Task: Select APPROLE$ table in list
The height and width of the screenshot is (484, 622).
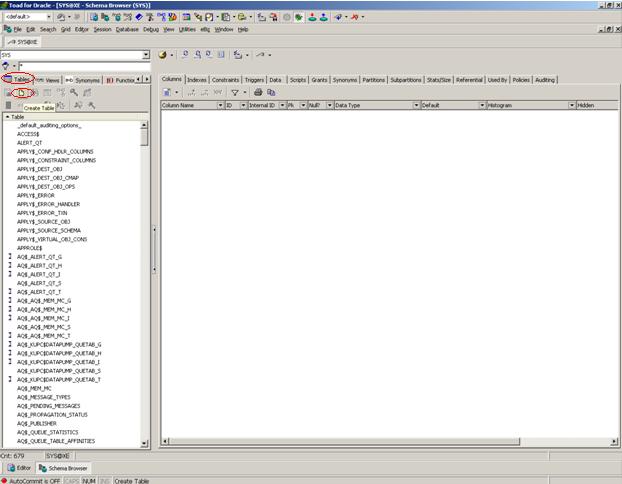Action: pyautogui.click(x=29, y=248)
